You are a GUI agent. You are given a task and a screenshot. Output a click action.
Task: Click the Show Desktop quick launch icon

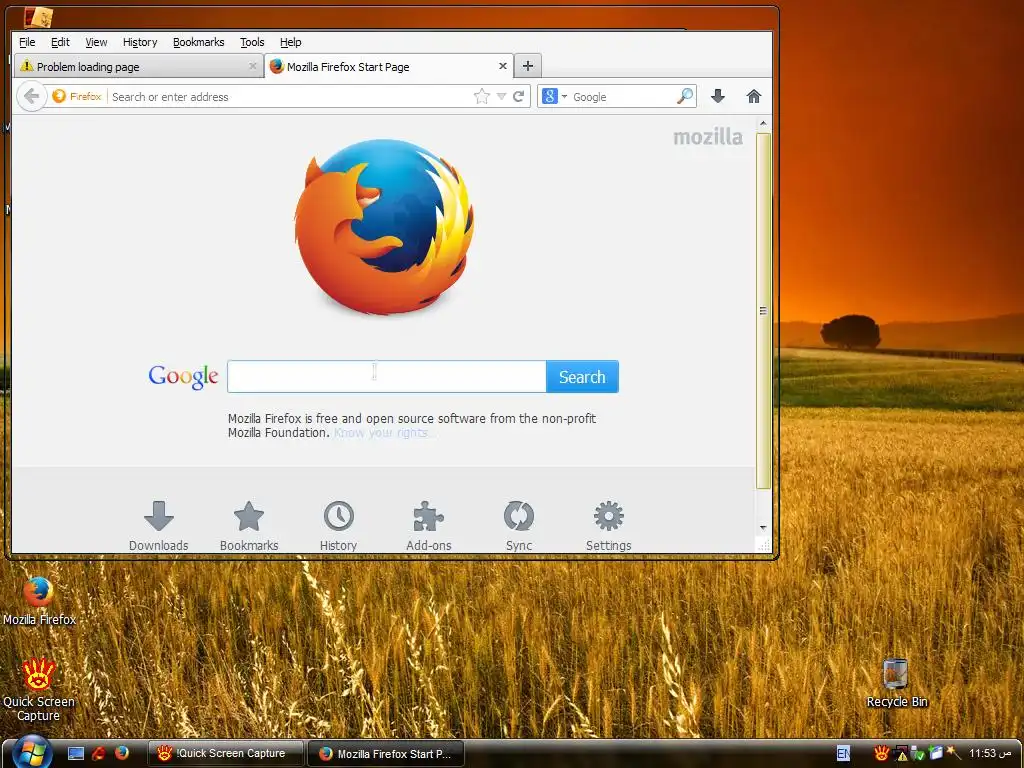76,754
